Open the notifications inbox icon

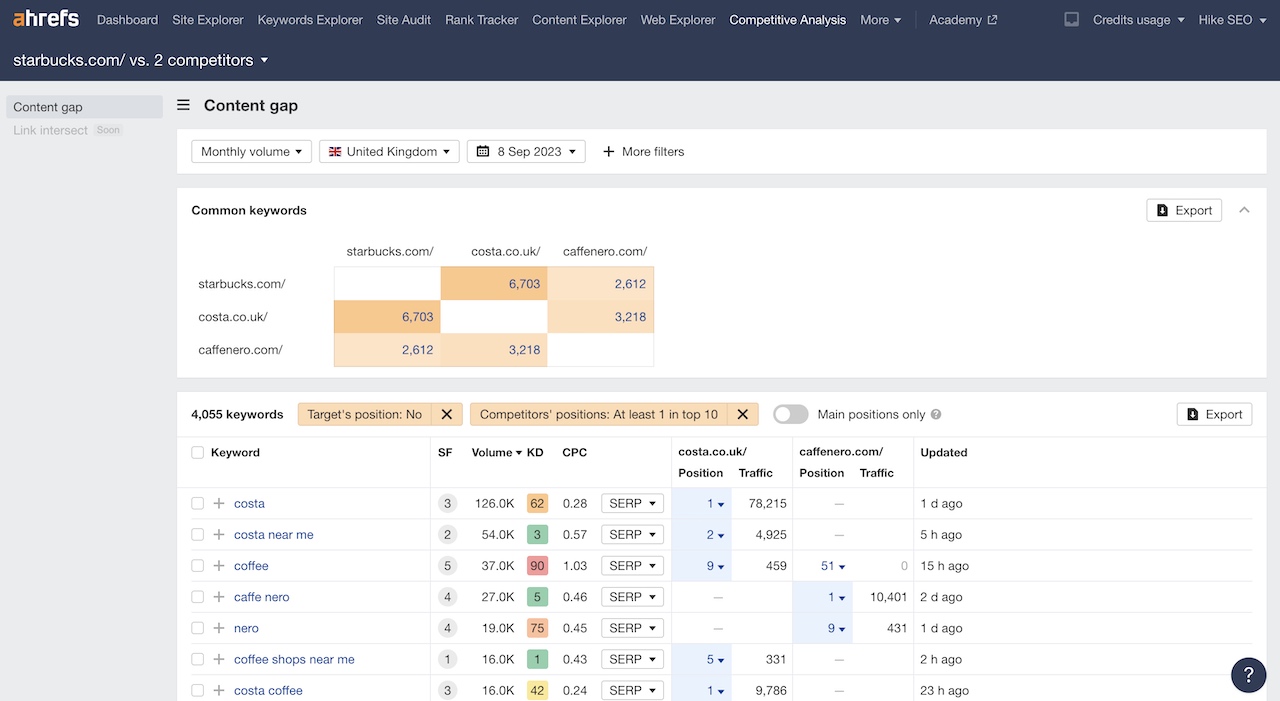[1071, 20]
